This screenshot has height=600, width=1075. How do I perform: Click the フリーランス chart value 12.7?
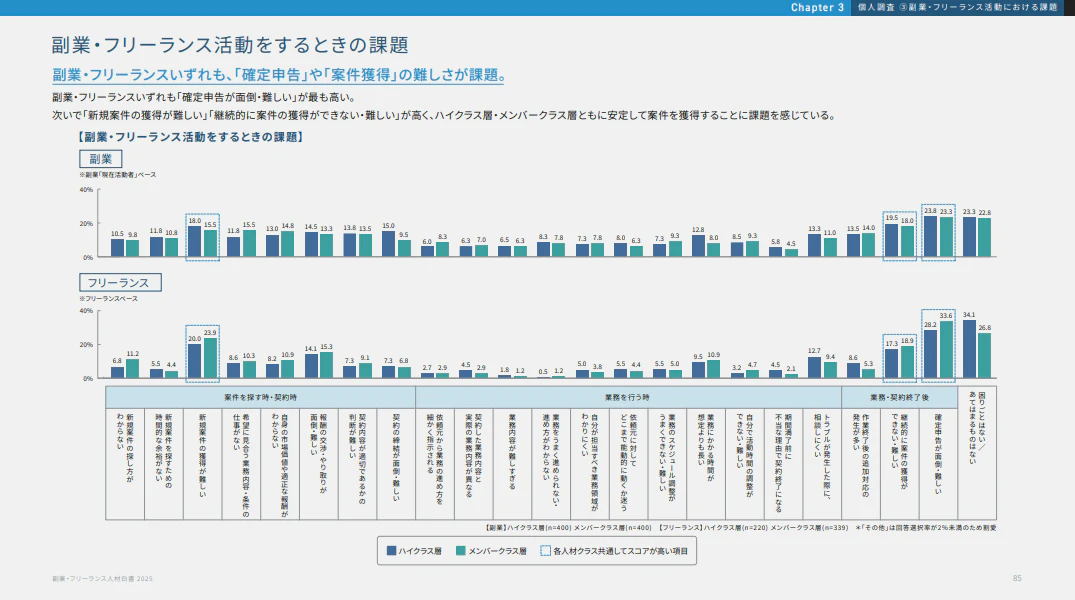814,351
